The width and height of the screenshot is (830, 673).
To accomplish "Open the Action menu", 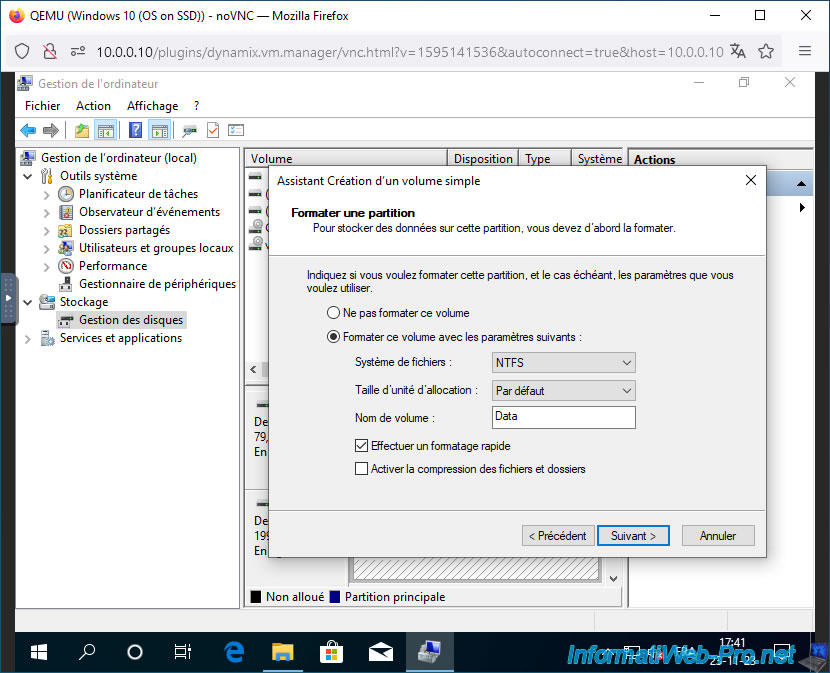I will (93, 106).
